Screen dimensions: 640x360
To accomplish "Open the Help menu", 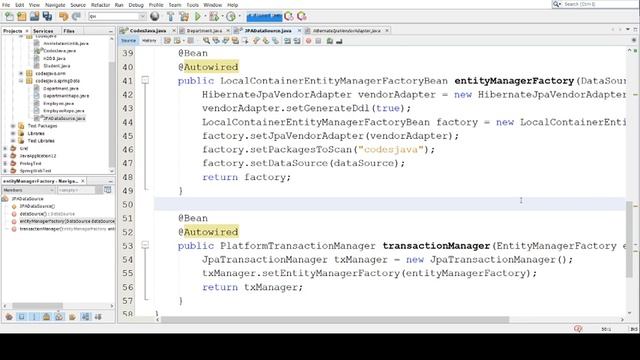I will pos(233,5).
